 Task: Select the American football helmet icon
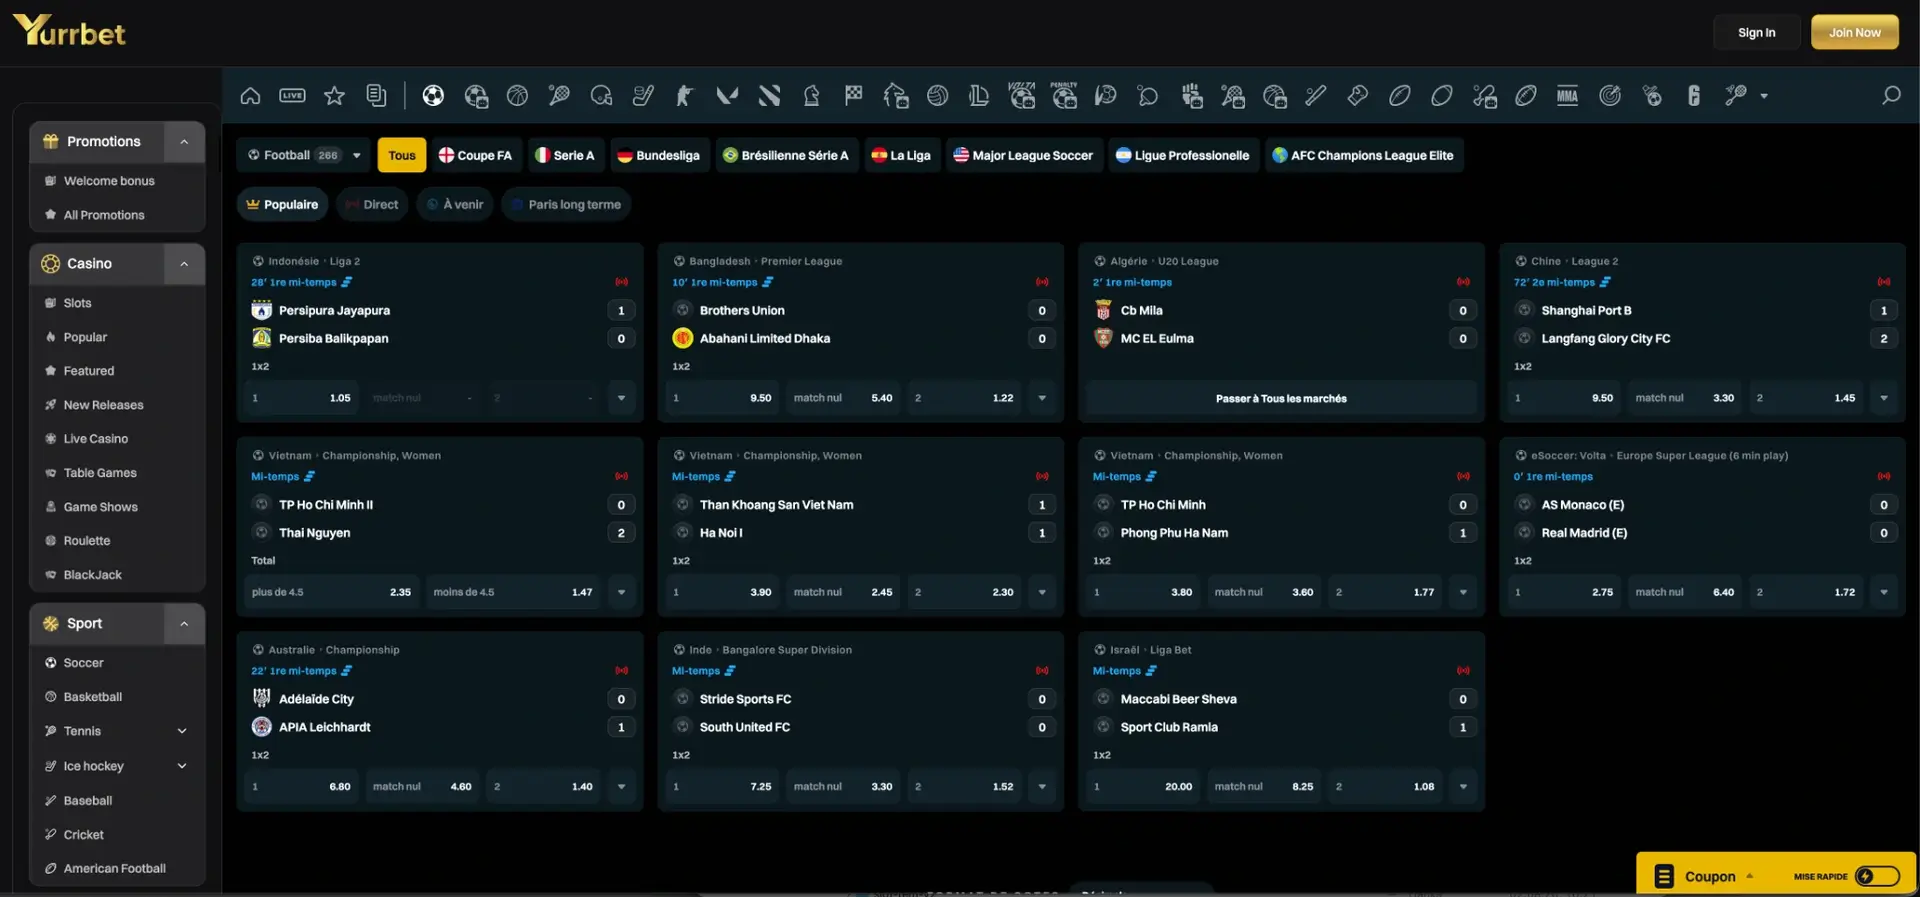601,96
